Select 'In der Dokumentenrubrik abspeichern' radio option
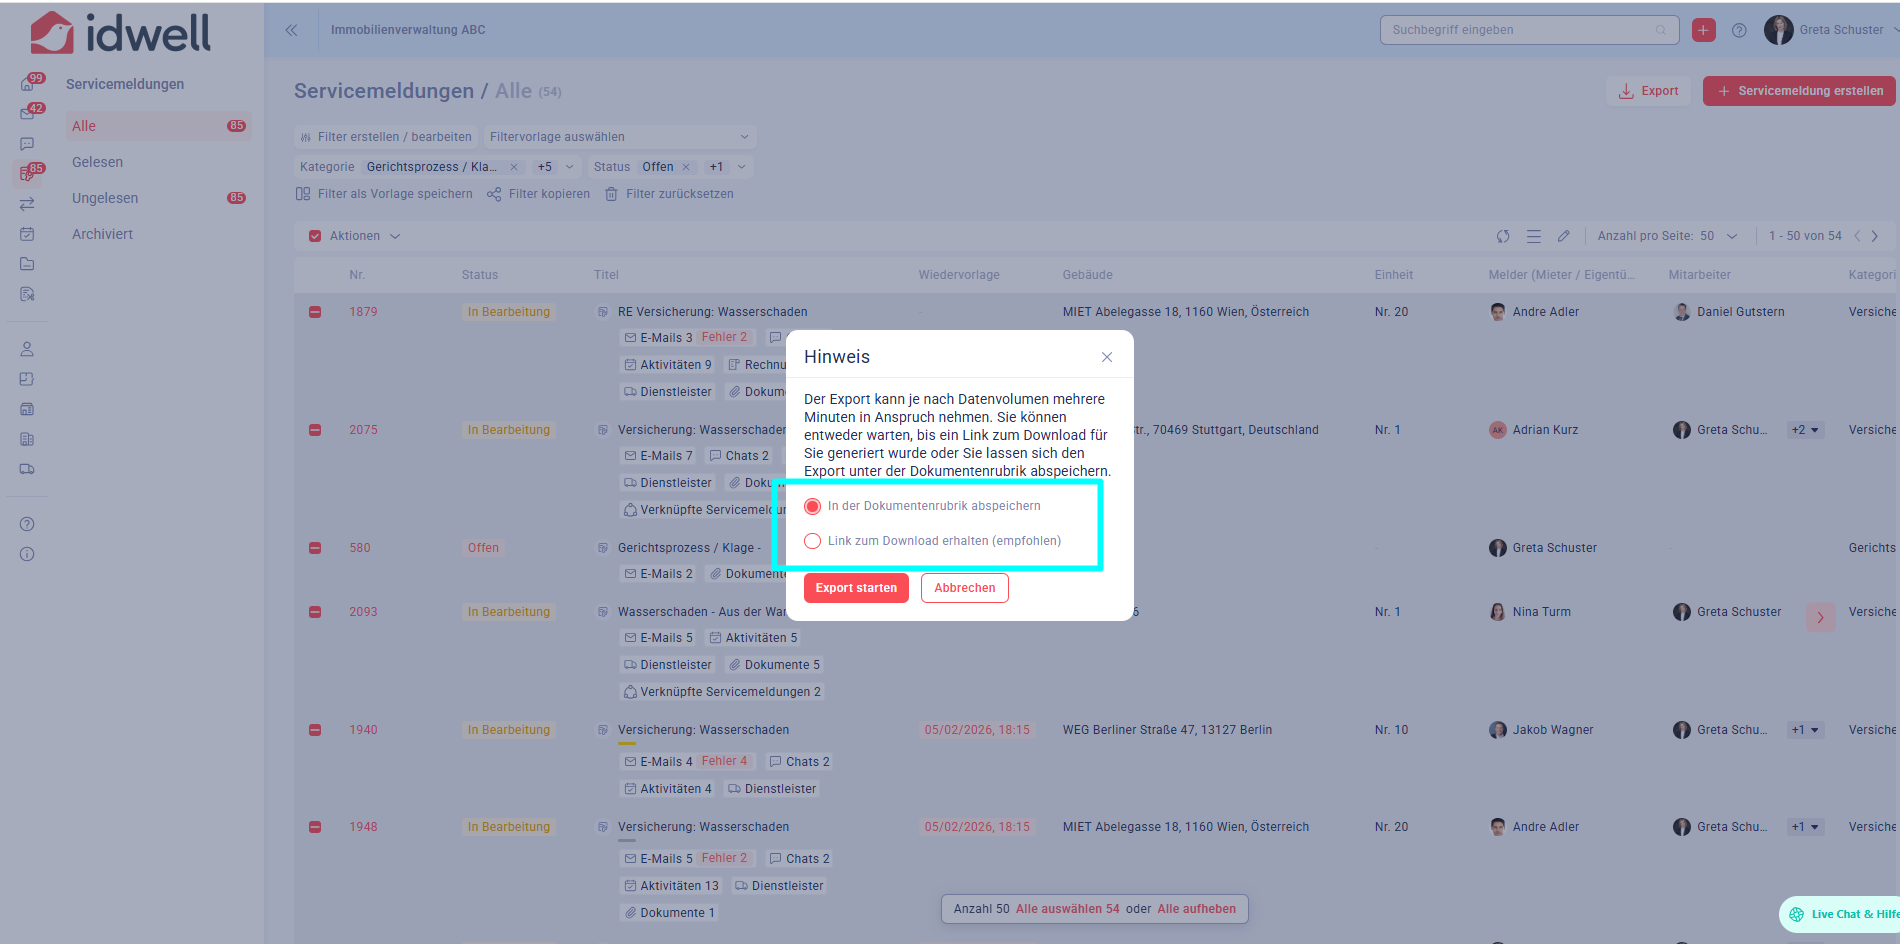 pyautogui.click(x=813, y=506)
